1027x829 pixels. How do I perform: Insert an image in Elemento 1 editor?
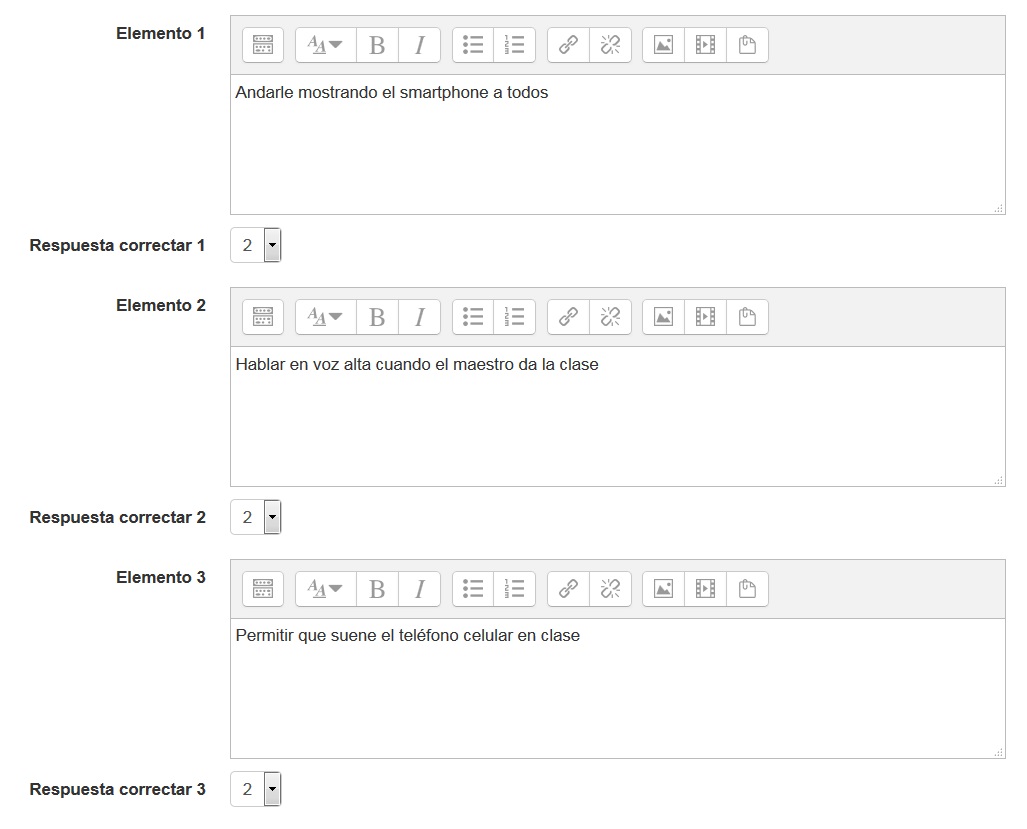pos(662,44)
